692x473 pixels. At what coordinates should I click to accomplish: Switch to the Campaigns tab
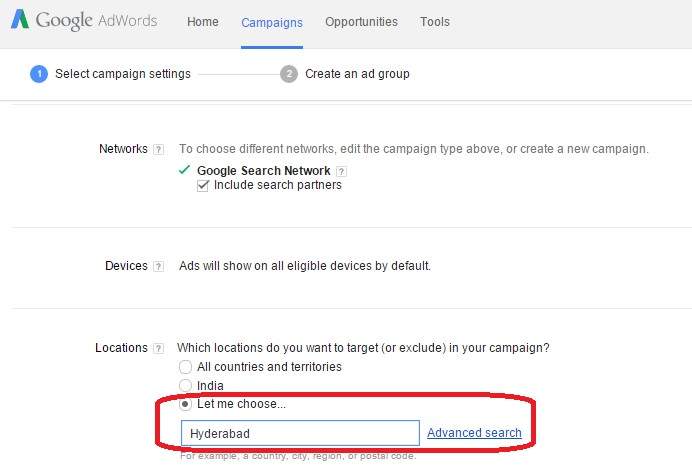coord(272,22)
